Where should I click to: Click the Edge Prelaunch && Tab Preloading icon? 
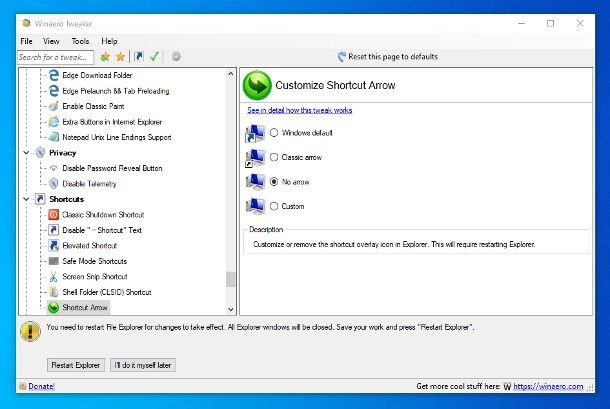[x=54, y=91]
